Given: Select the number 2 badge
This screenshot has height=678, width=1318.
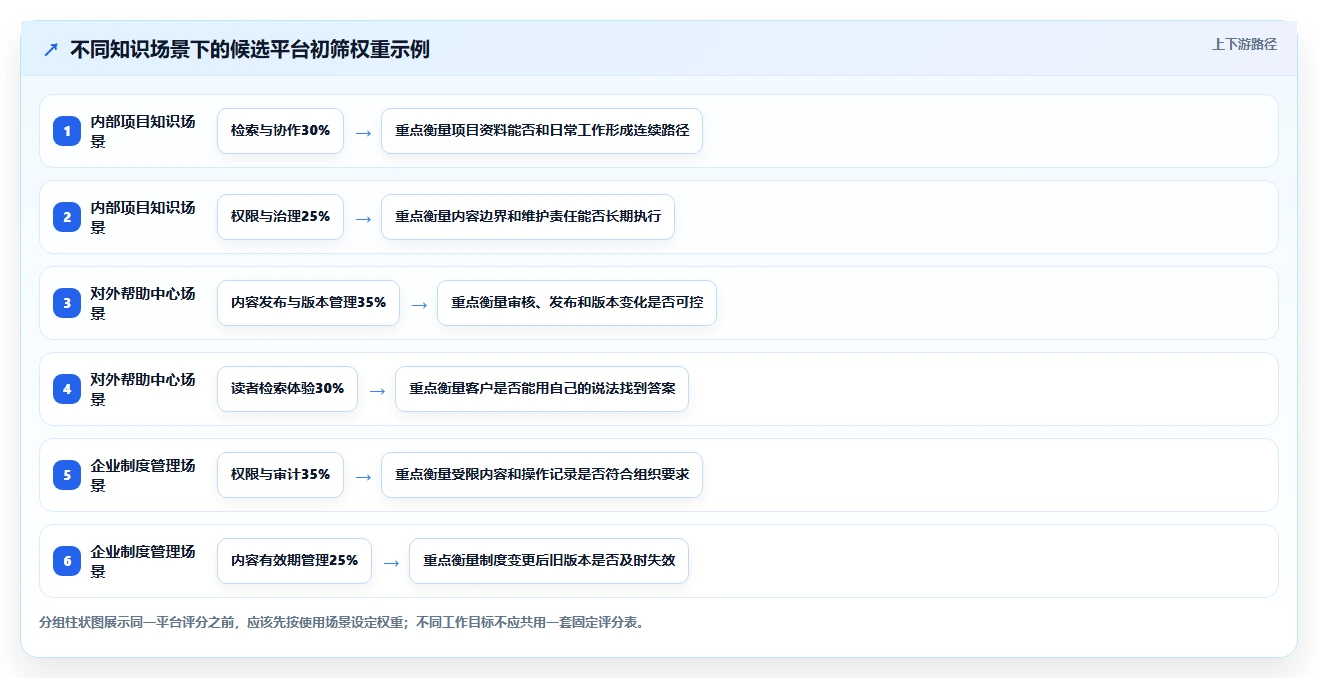Looking at the screenshot, I should pyautogui.click(x=67, y=217).
